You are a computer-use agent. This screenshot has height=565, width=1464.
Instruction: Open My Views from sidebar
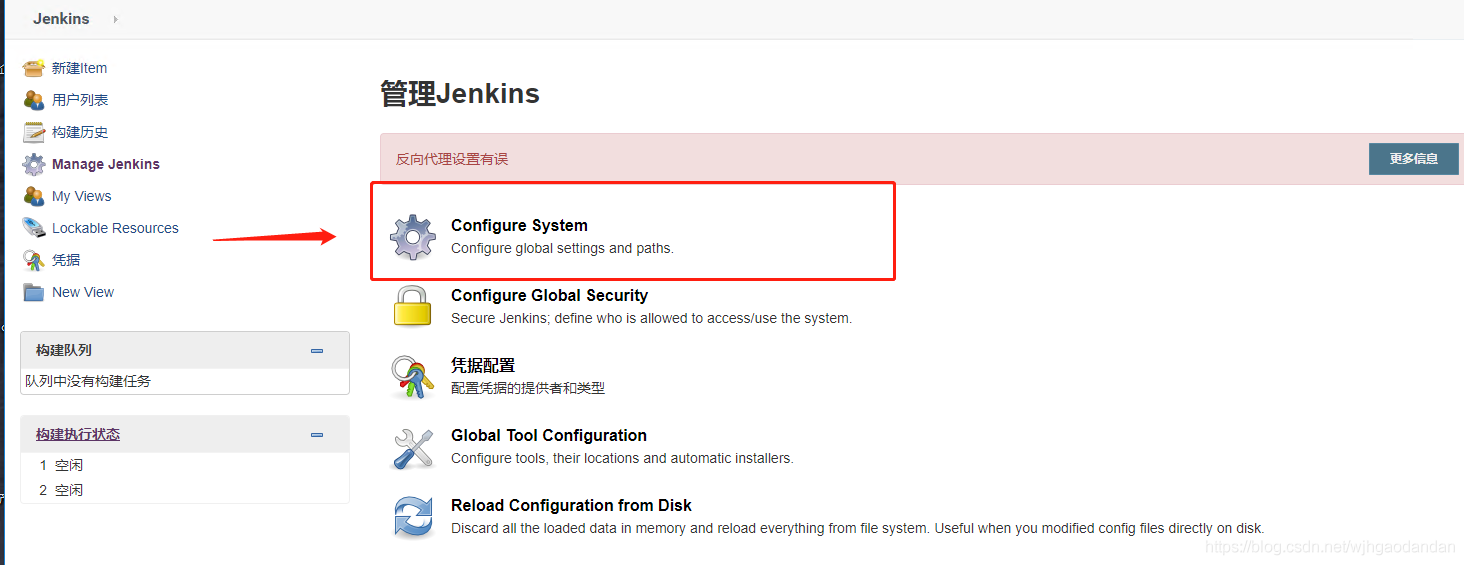pyautogui.click(x=81, y=196)
